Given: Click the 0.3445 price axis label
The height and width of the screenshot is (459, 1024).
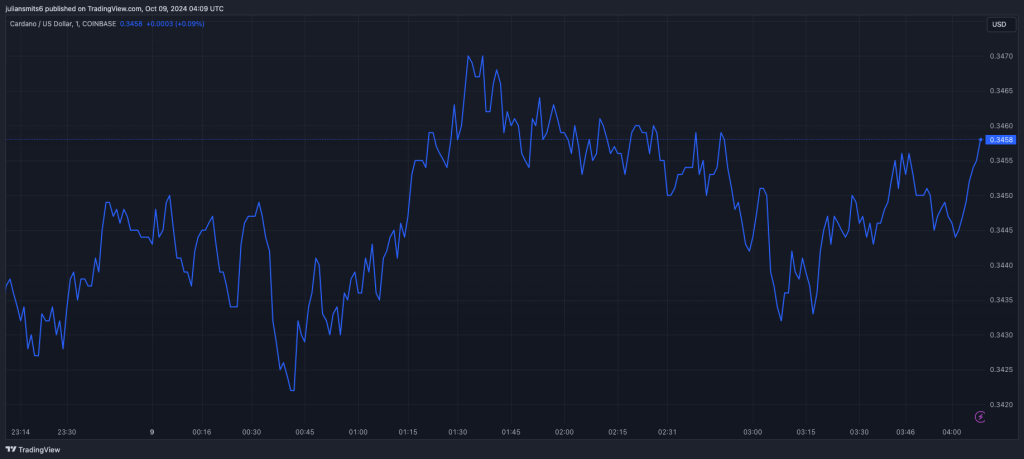Looking at the screenshot, I should tap(1000, 230).
